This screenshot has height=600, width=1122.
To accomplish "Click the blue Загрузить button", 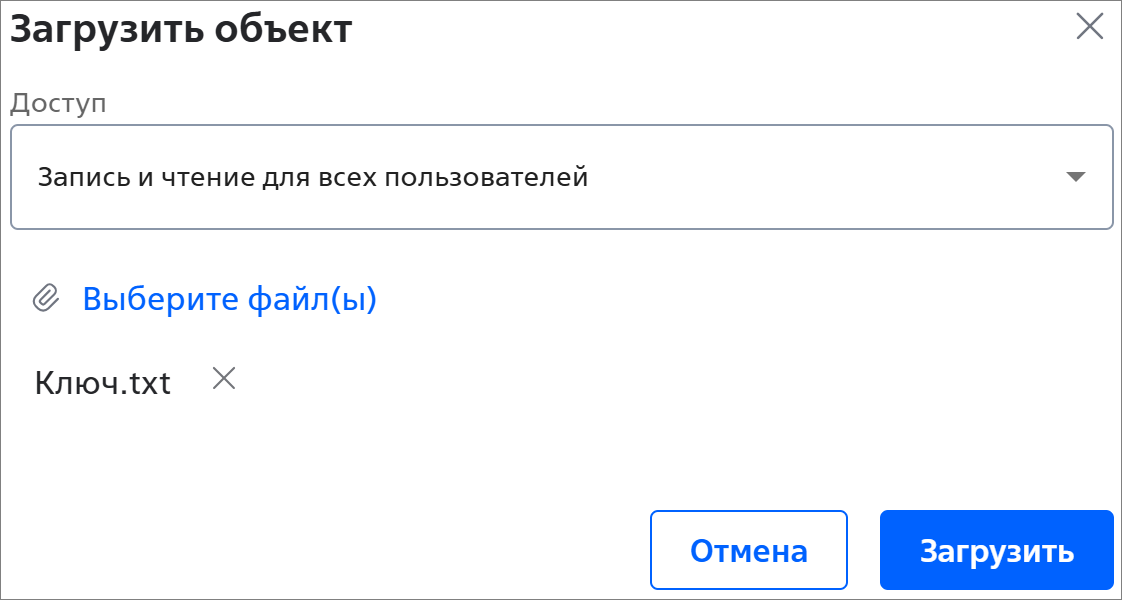I will 997,550.
